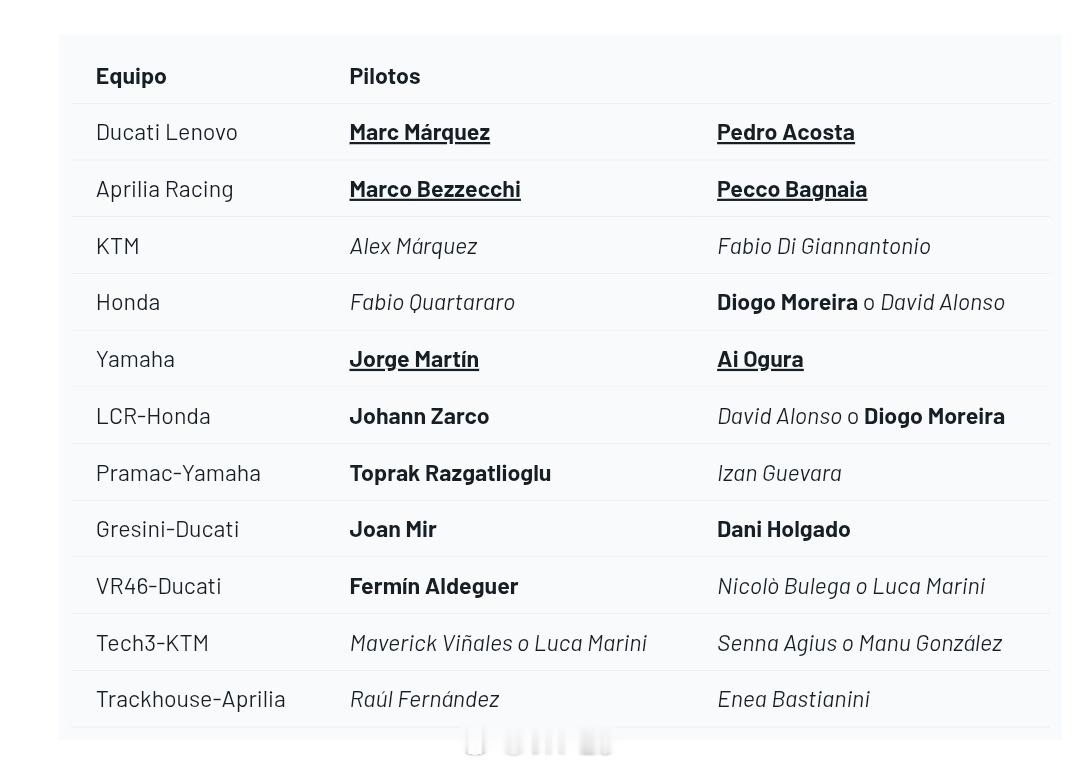Click the Fermín Aldeguer name
The width and height of the screenshot is (1080, 766).
(433, 586)
